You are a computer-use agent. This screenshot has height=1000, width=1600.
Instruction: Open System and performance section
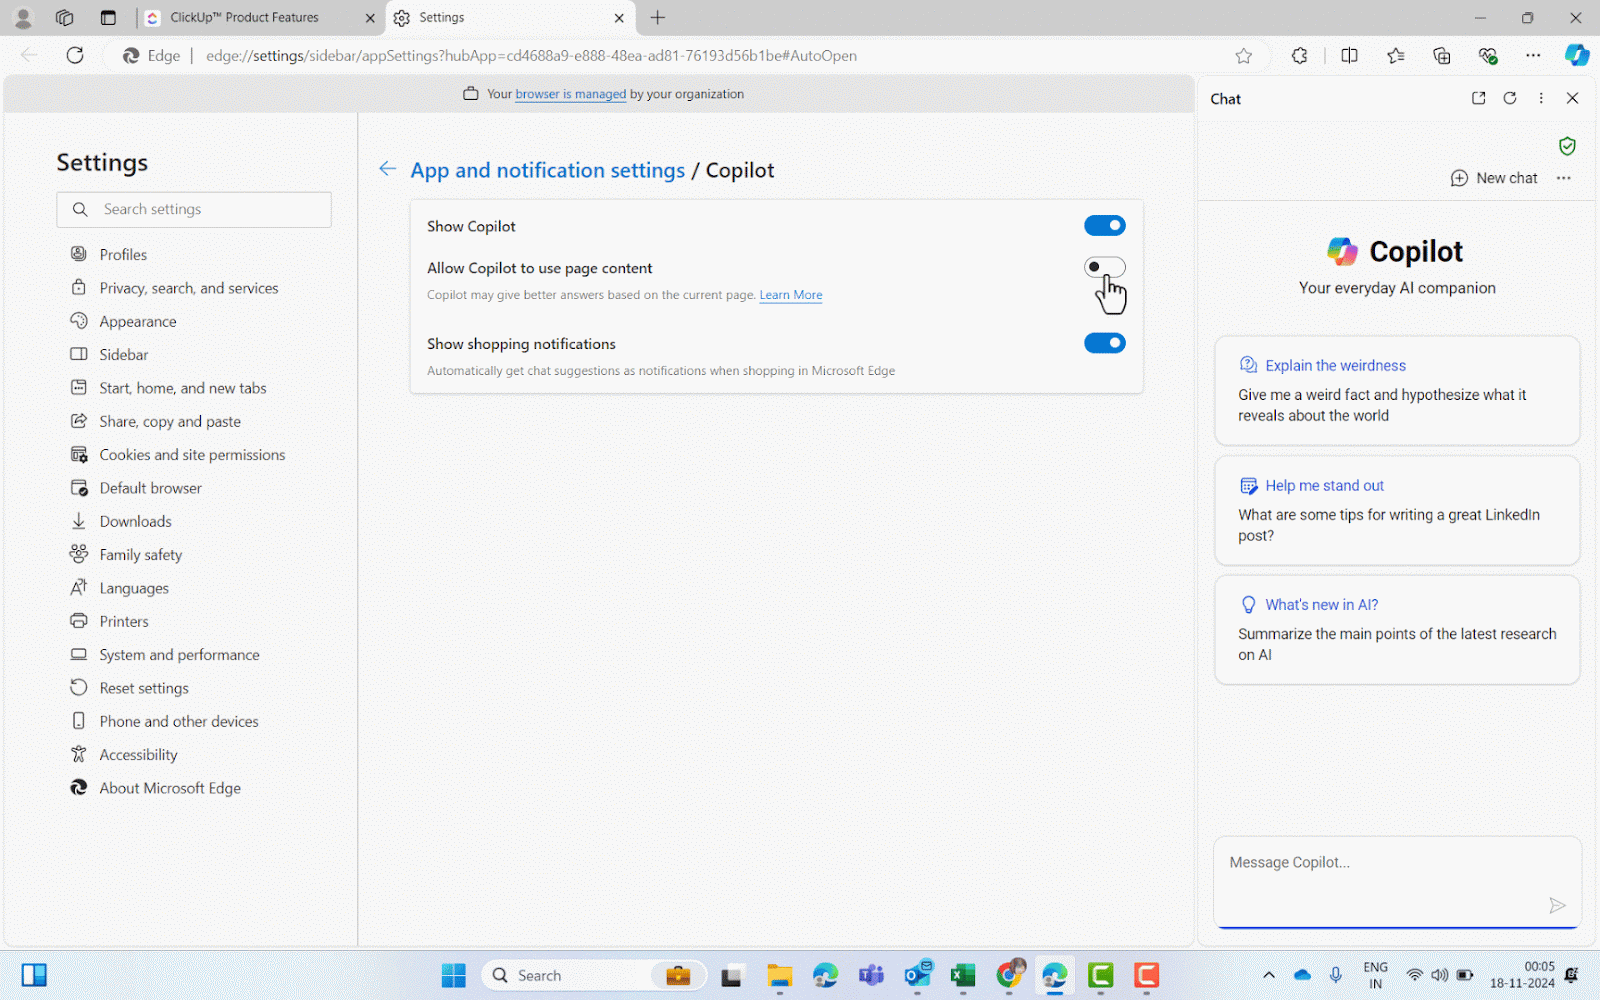tap(179, 655)
